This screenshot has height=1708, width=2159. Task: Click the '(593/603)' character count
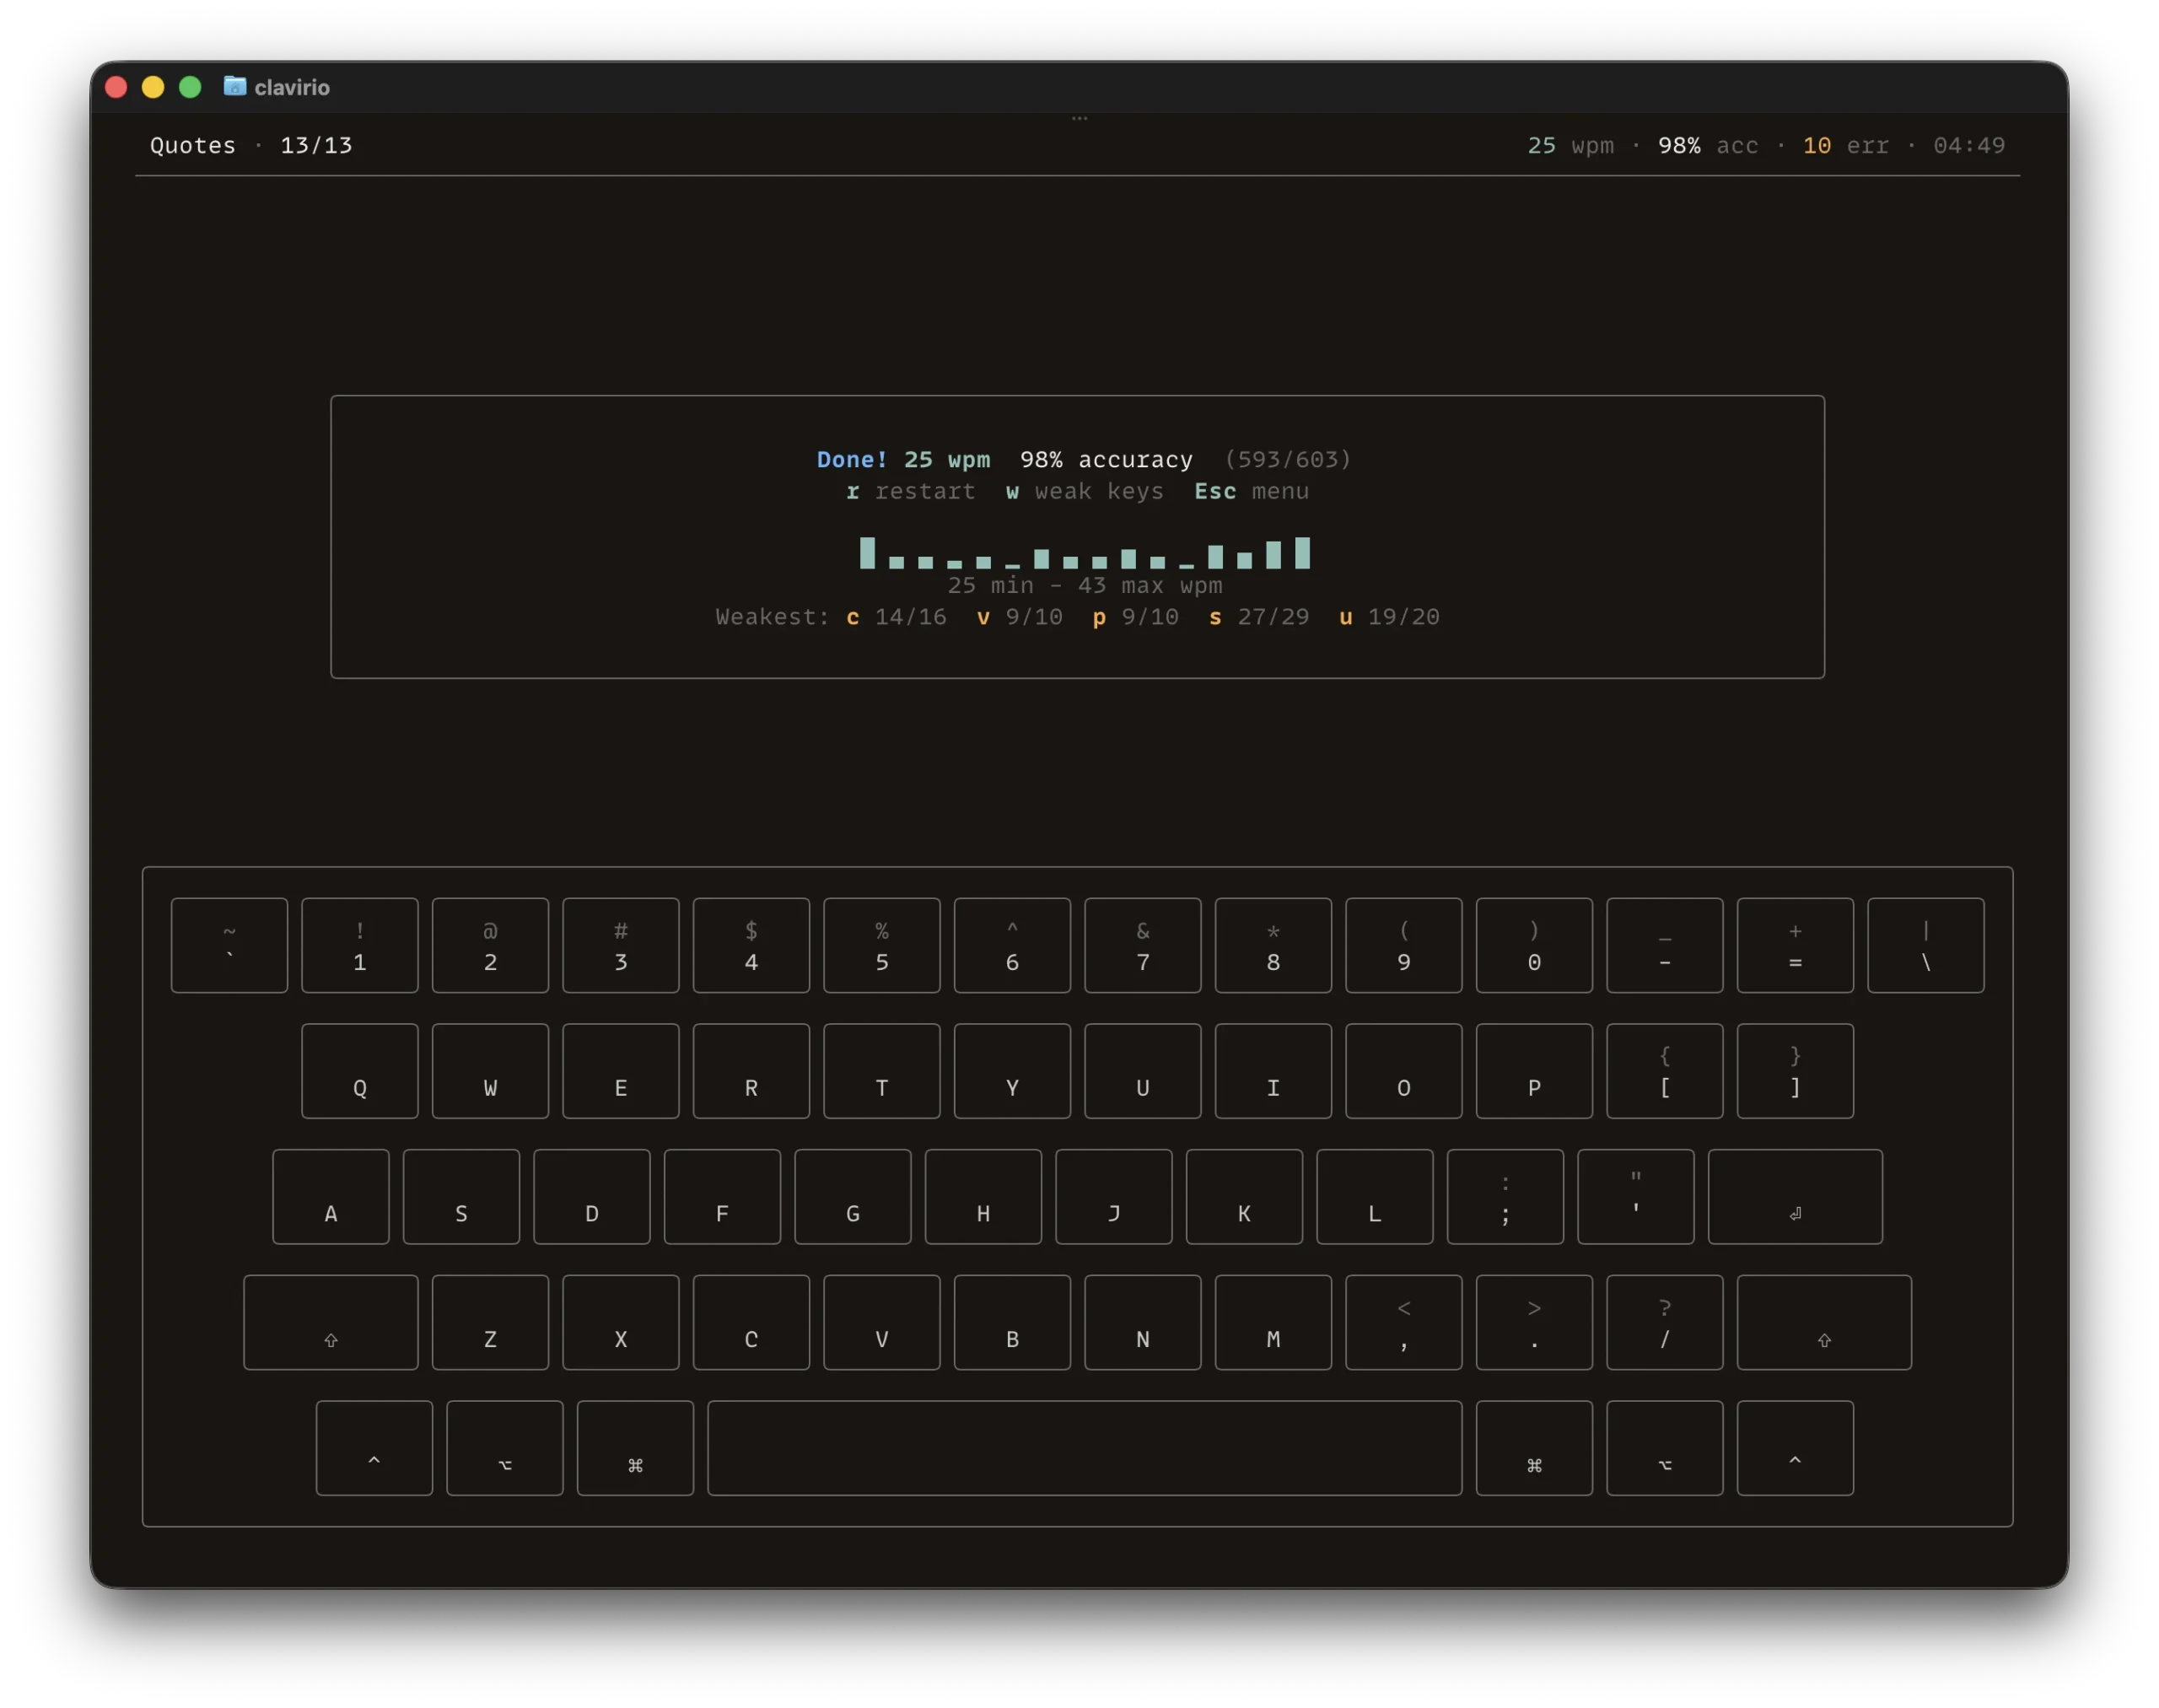coord(1287,459)
